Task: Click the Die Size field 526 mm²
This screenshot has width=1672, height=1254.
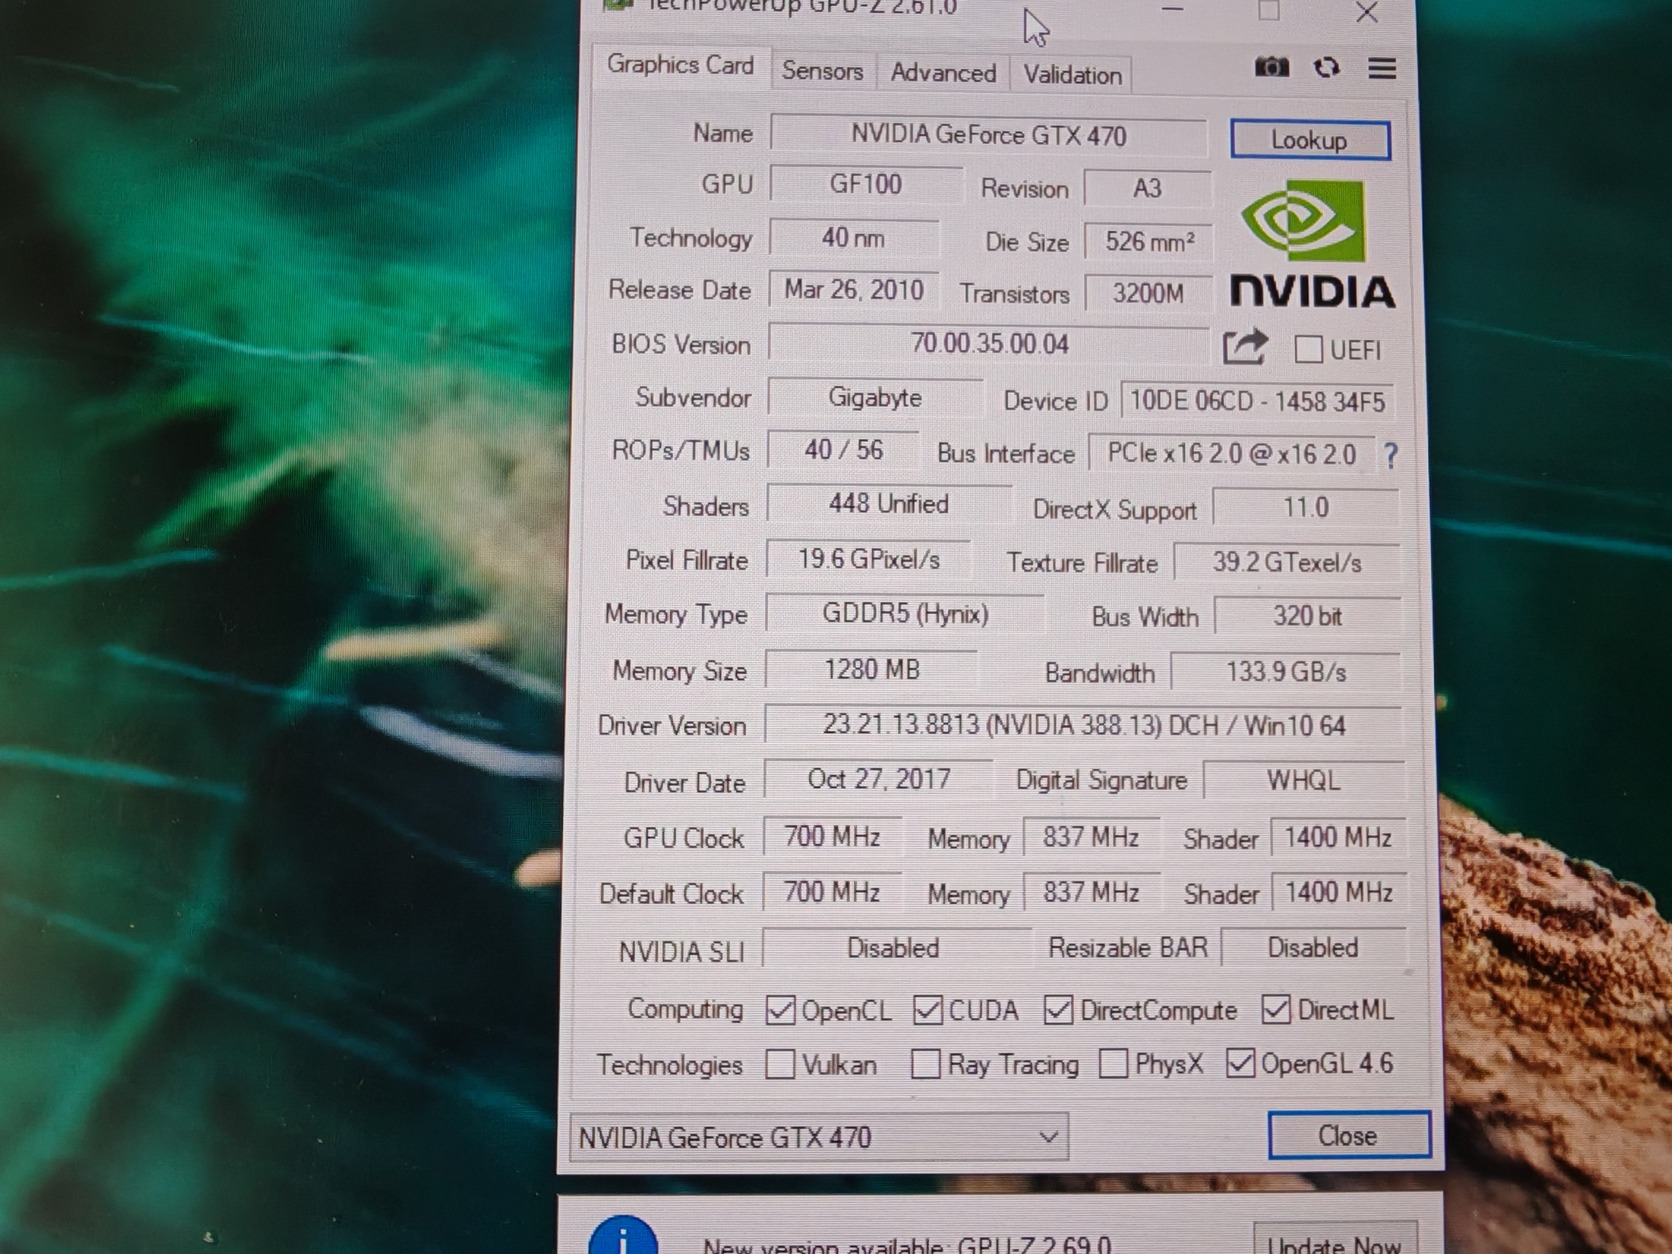Action: click(1148, 241)
